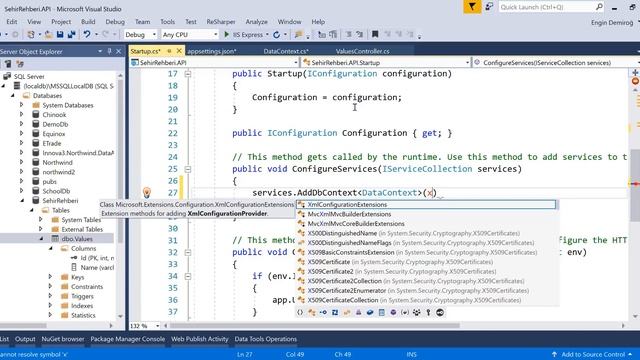Open the ReSharper menu
The height and width of the screenshot is (360, 640).
[x=221, y=22]
